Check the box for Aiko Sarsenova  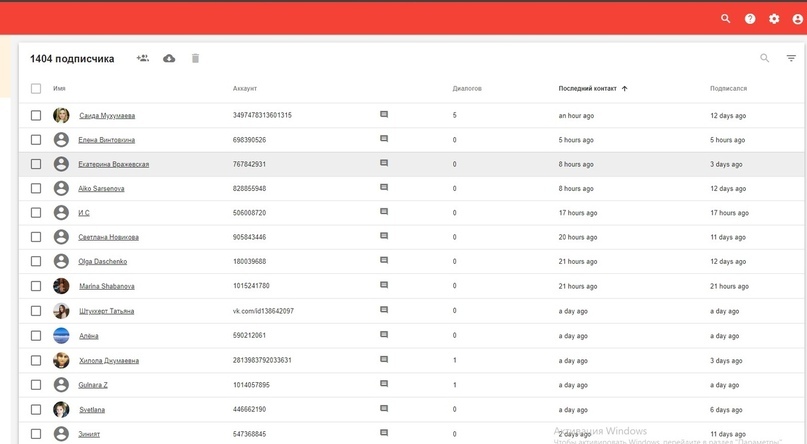click(36, 188)
